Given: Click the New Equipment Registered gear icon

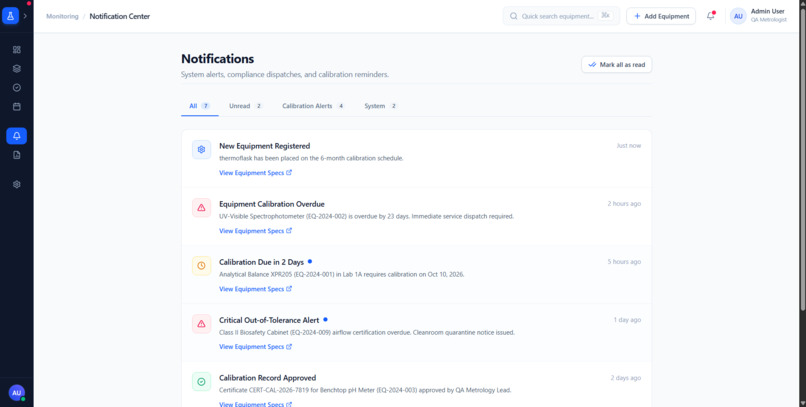Looking at the screenshot, I should pyautogui.click(x=202, y=150).
